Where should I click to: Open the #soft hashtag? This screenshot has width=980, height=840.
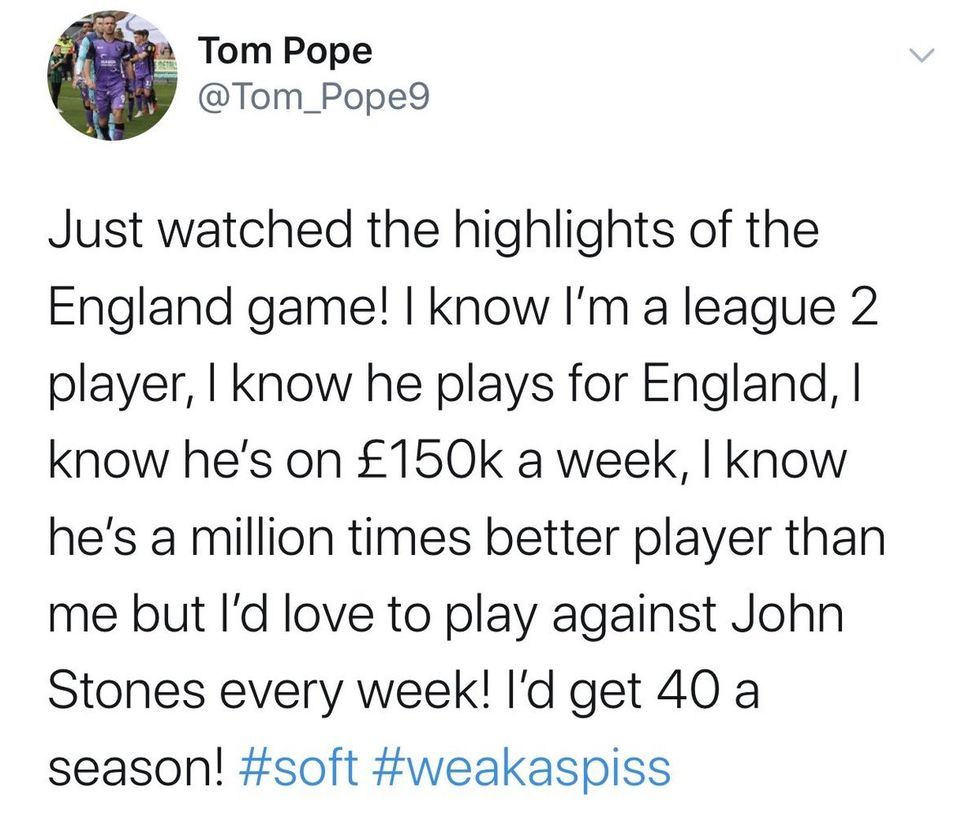[301, 767]
